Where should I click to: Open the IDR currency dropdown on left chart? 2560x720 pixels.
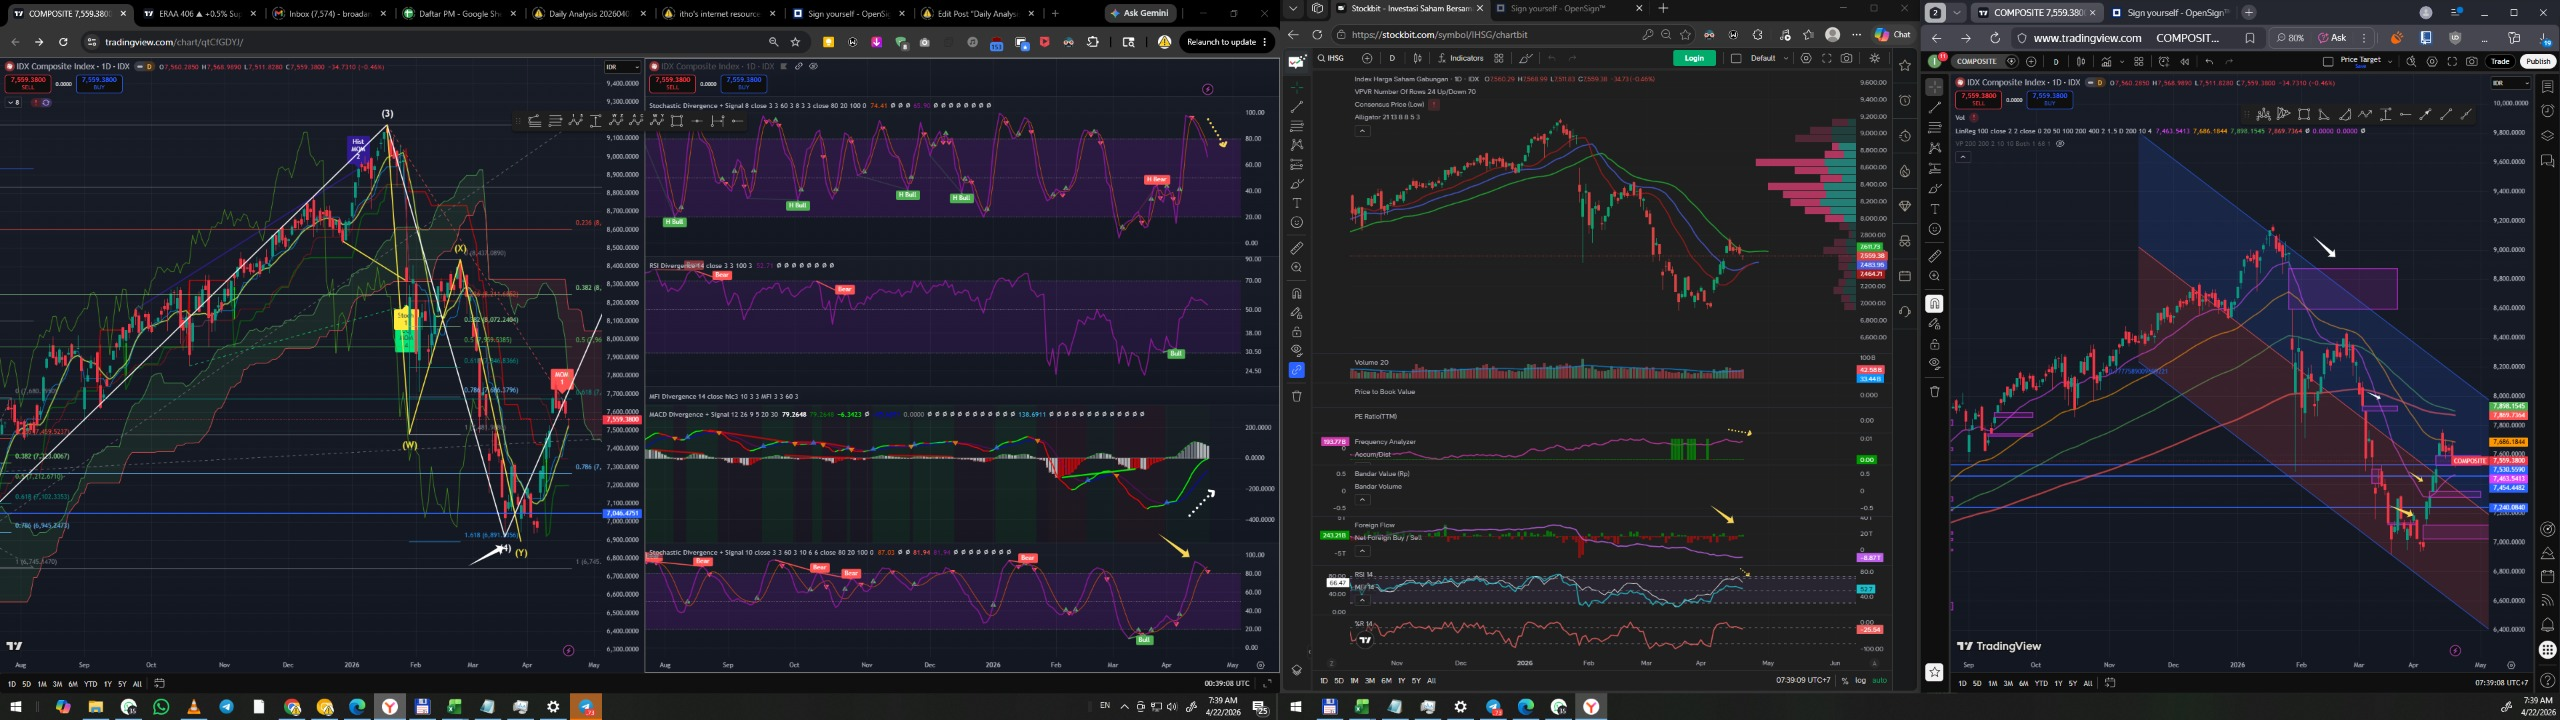coord(621,67)
